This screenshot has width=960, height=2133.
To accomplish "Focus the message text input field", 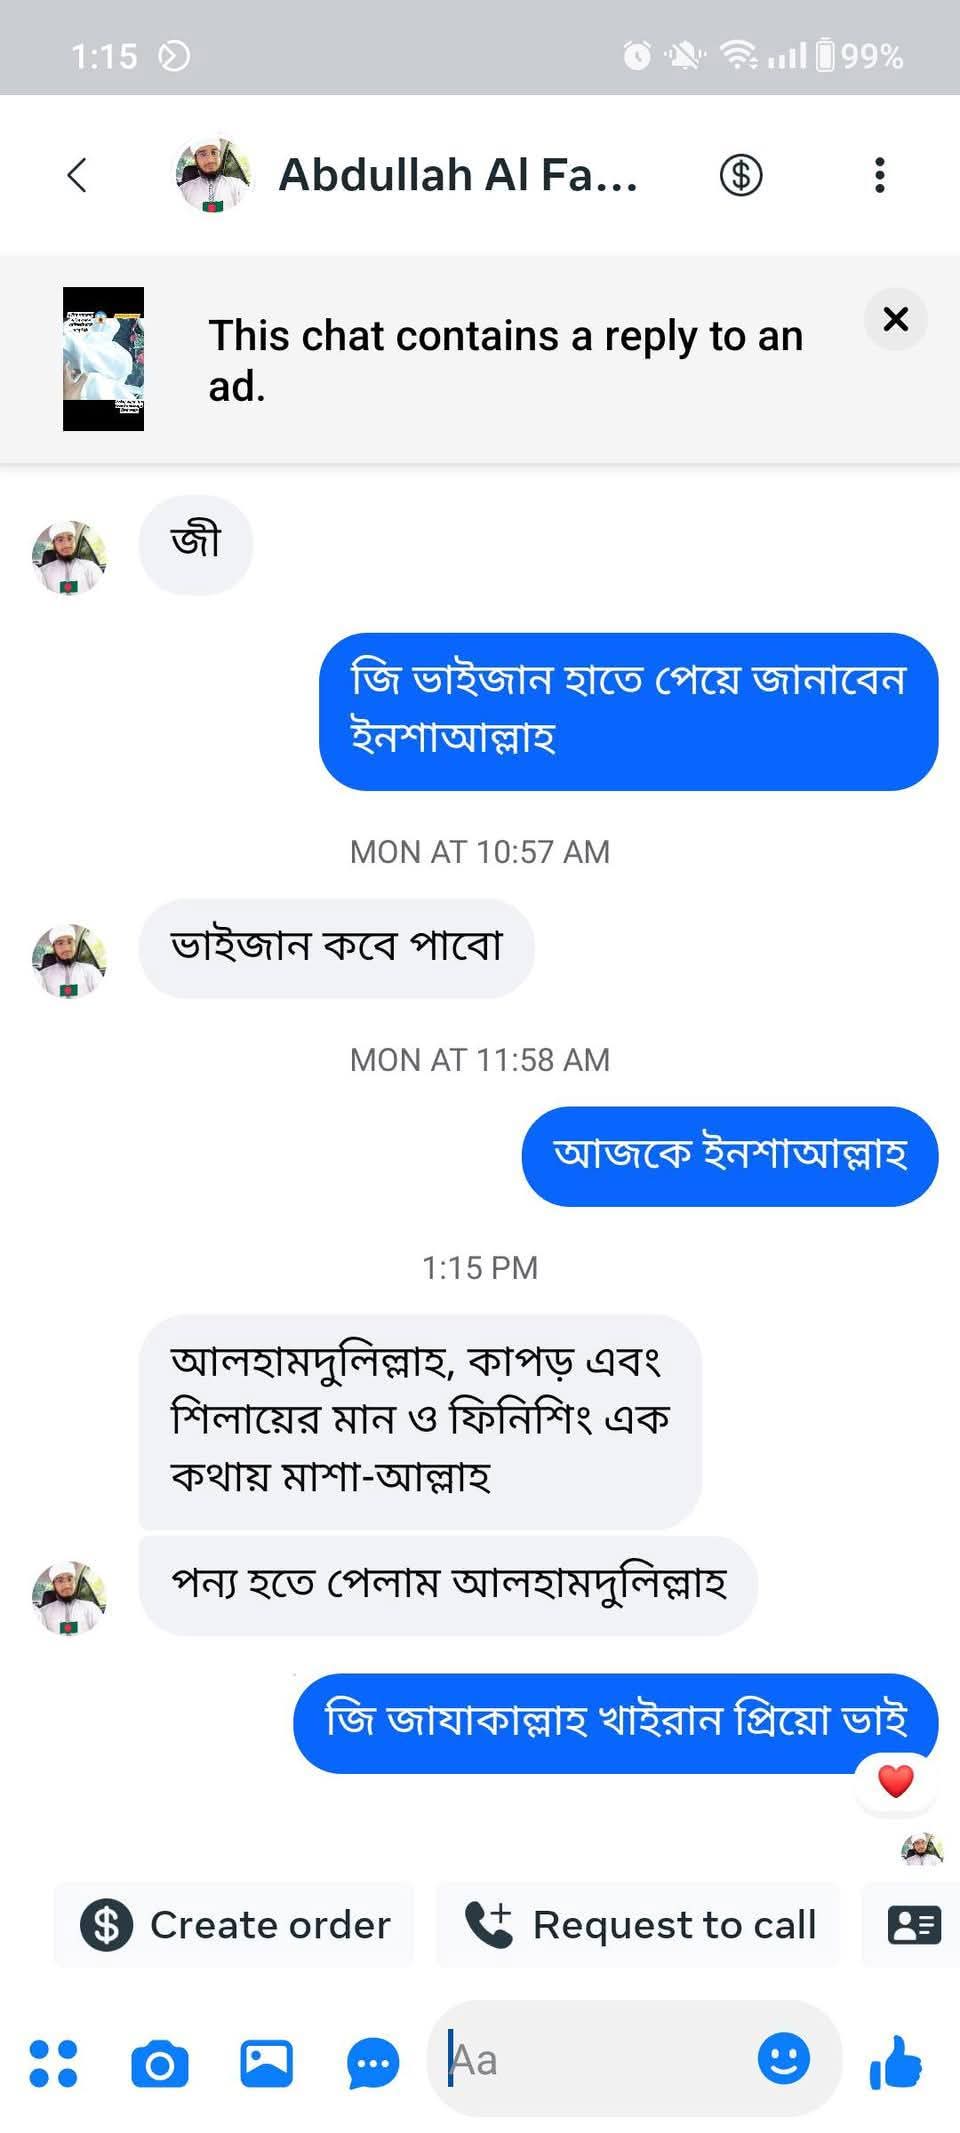I will click(600, 2060).
